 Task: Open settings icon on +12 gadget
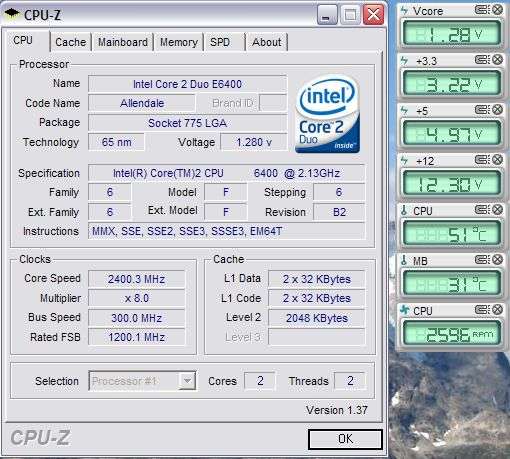tap(482, 159)
